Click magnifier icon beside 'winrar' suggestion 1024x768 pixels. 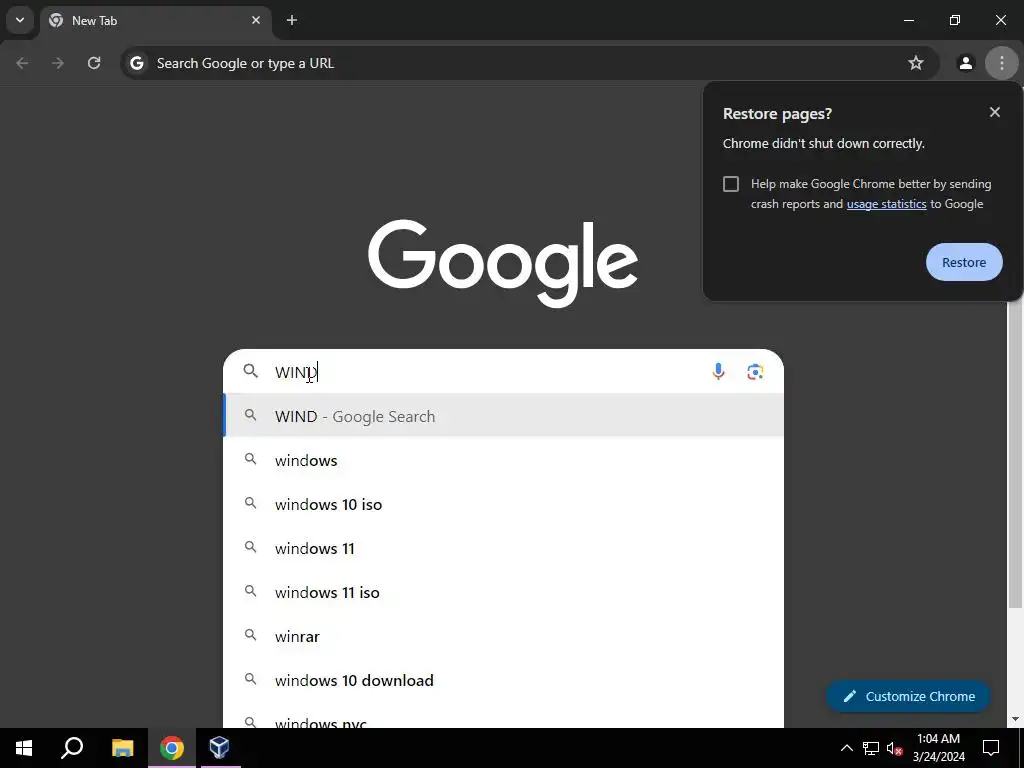coord(251,635)
